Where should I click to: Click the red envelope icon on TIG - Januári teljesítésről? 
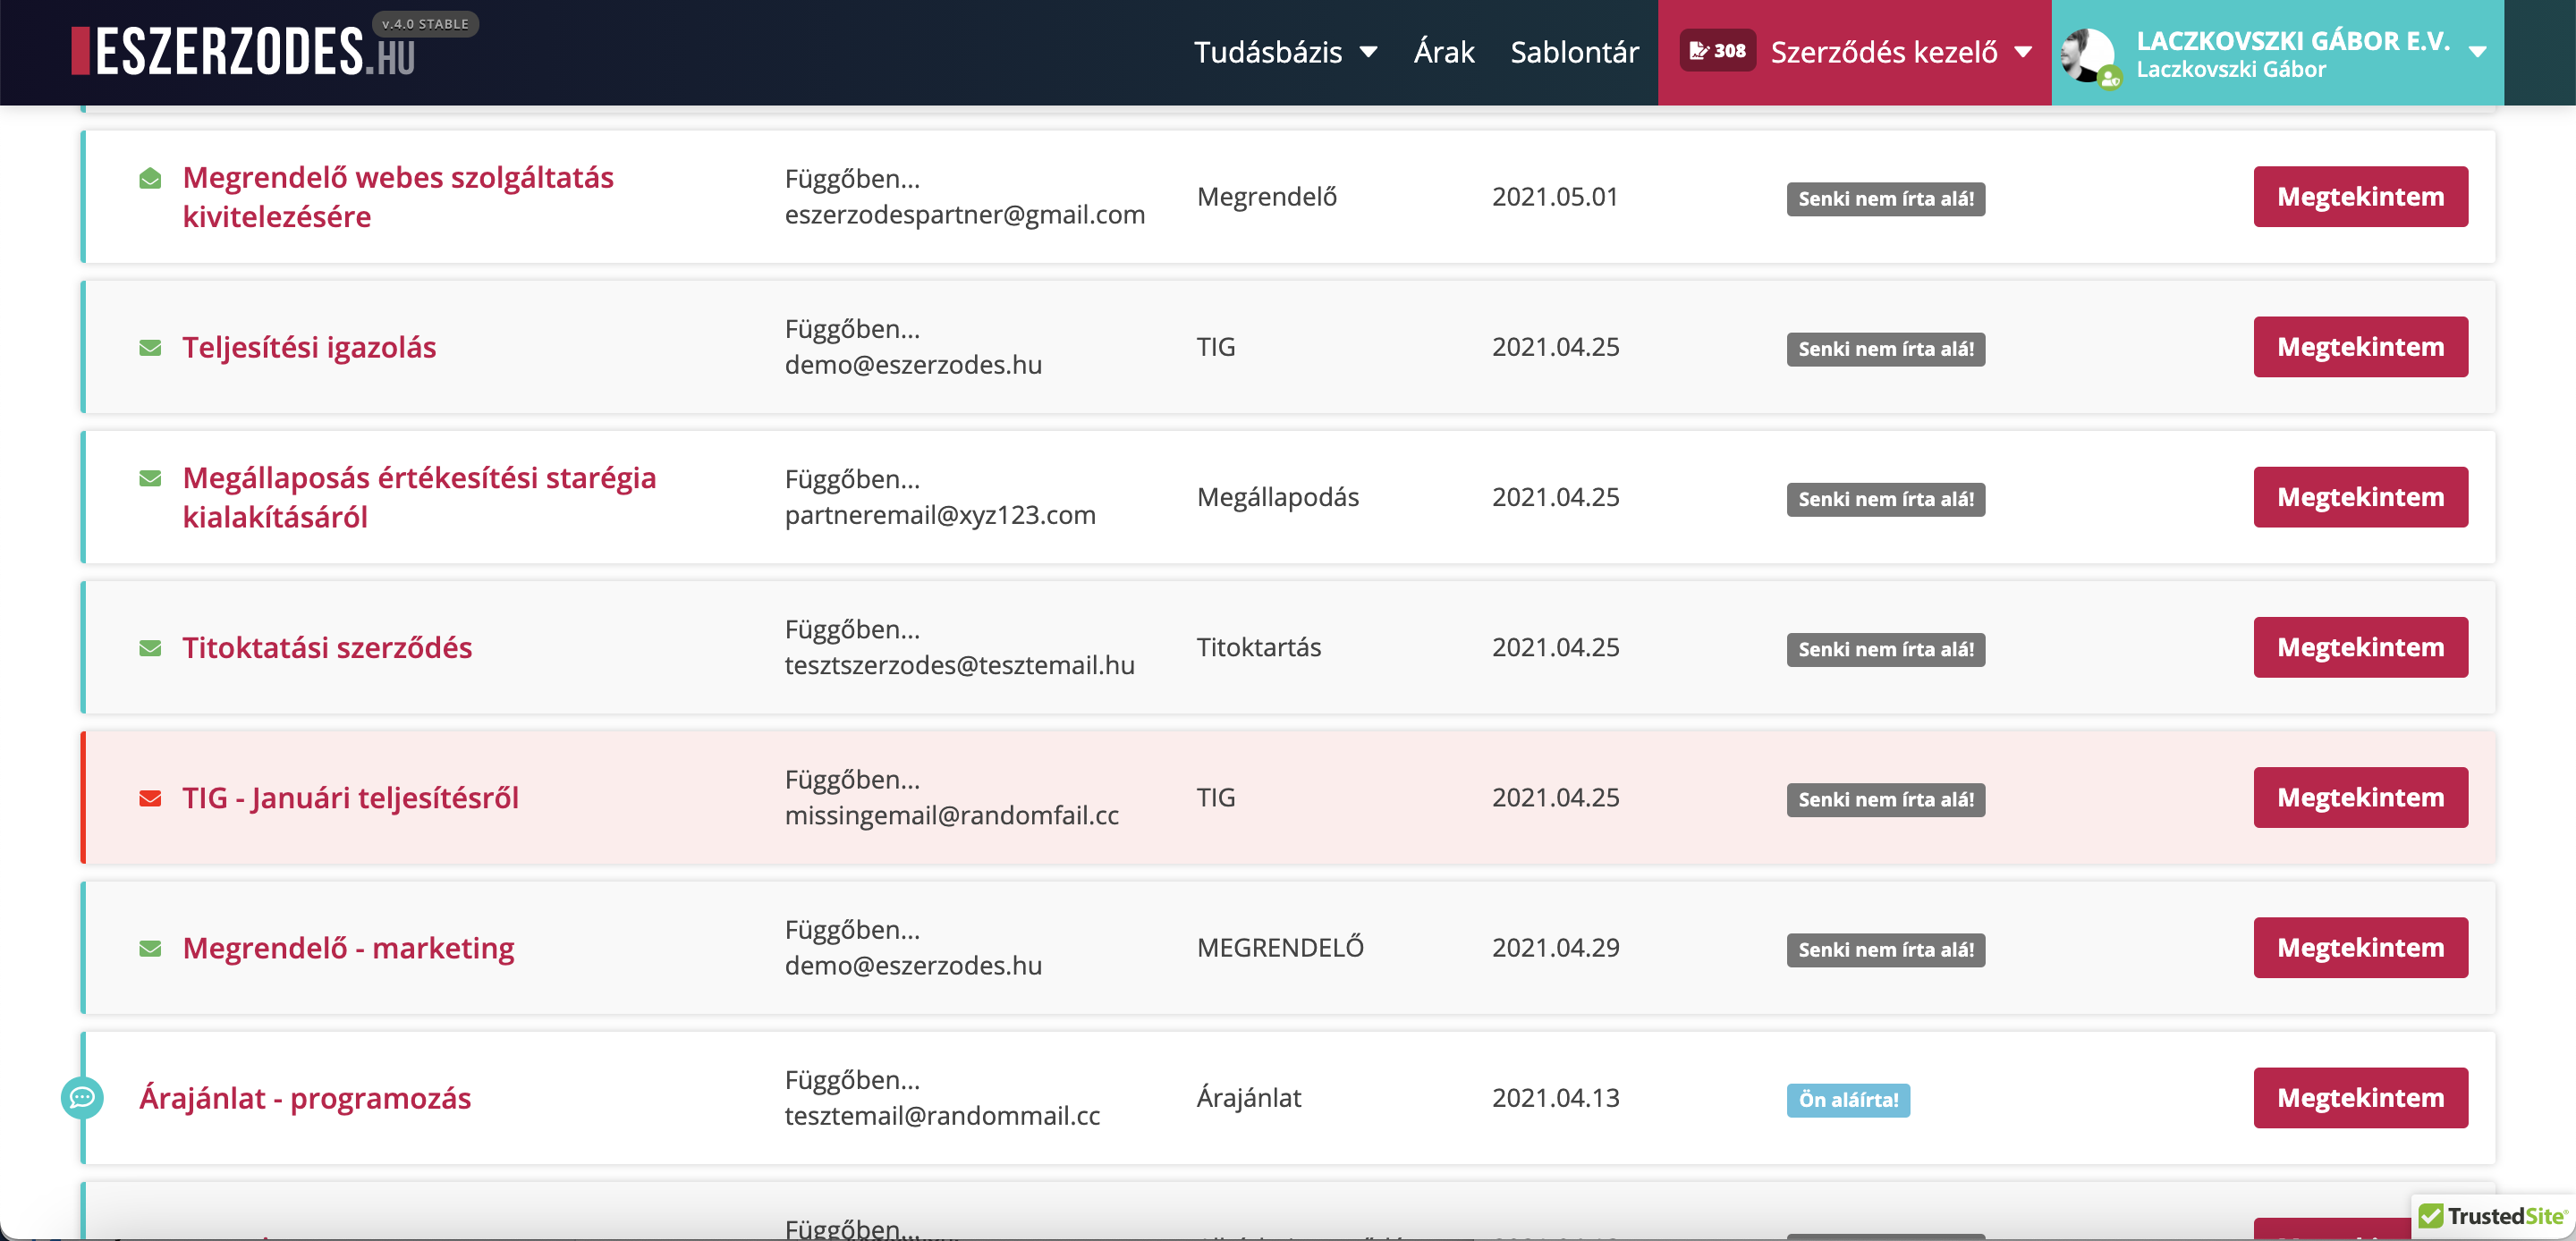tap(150, 798)
